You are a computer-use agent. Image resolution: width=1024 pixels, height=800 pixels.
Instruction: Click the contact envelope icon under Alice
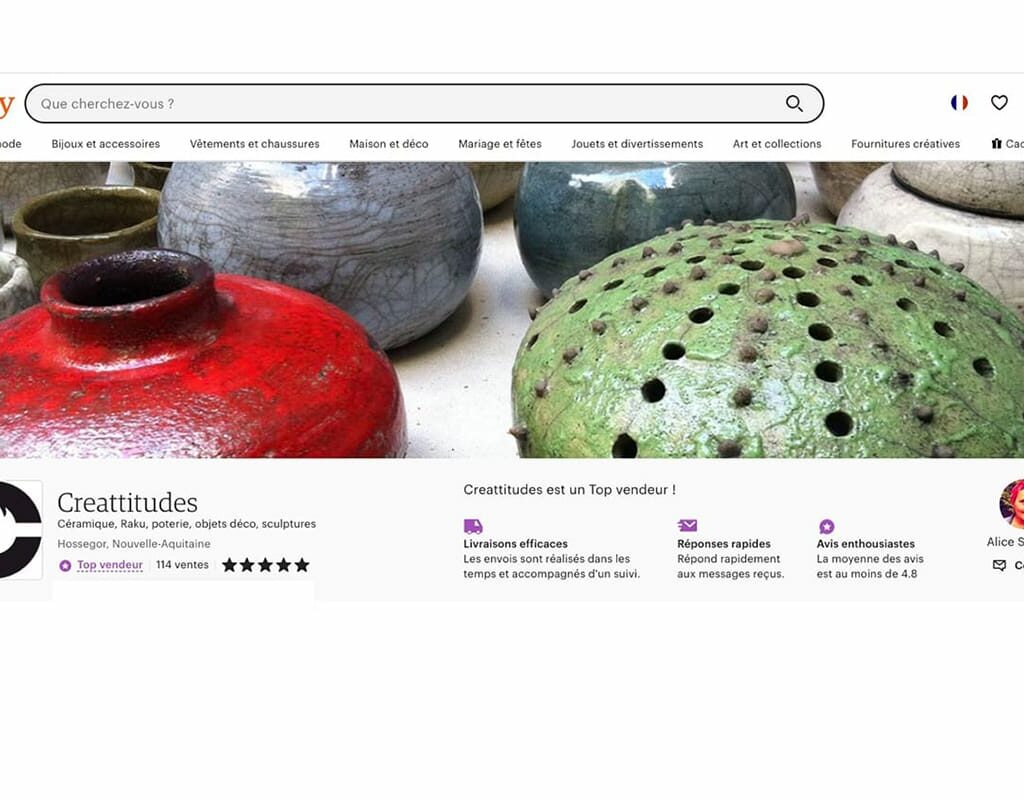point(999,565)
